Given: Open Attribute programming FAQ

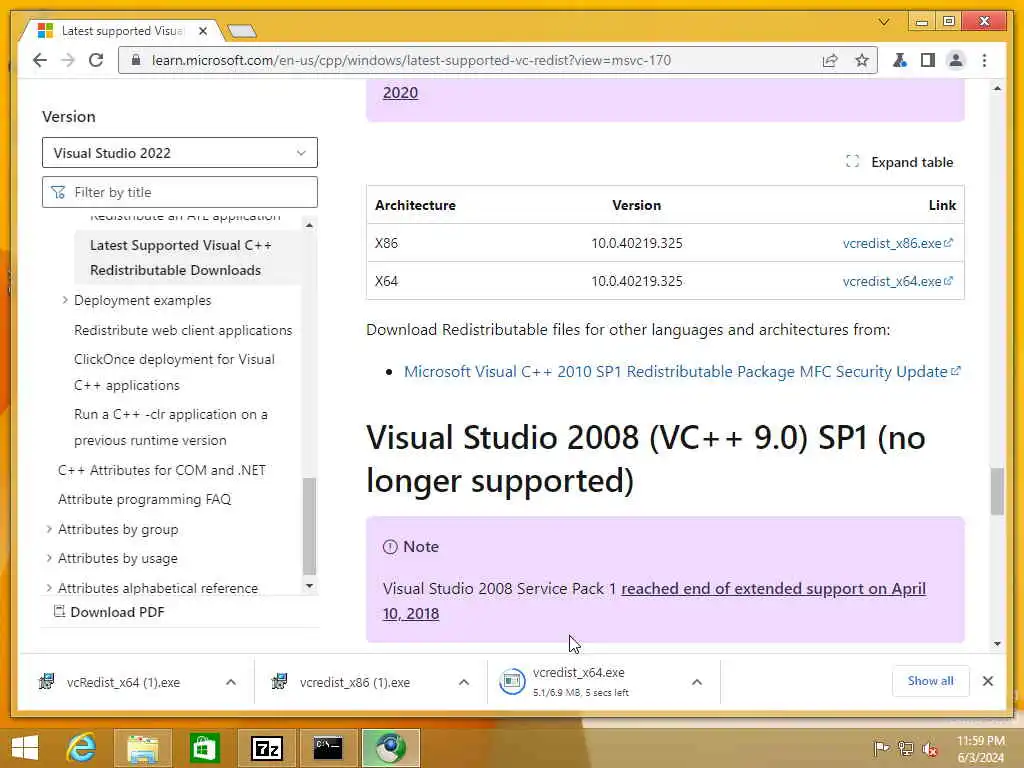Looking at the screenshot, I should tap(144, 499).
